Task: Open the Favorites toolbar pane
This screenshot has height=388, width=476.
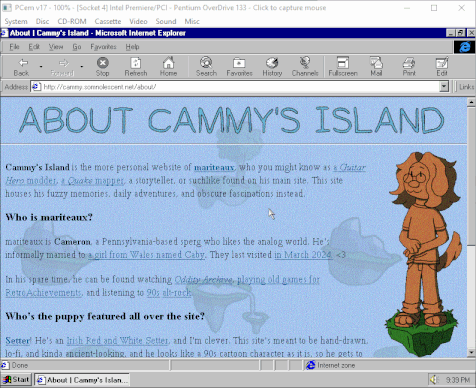Action: click(x=239, y=67)
